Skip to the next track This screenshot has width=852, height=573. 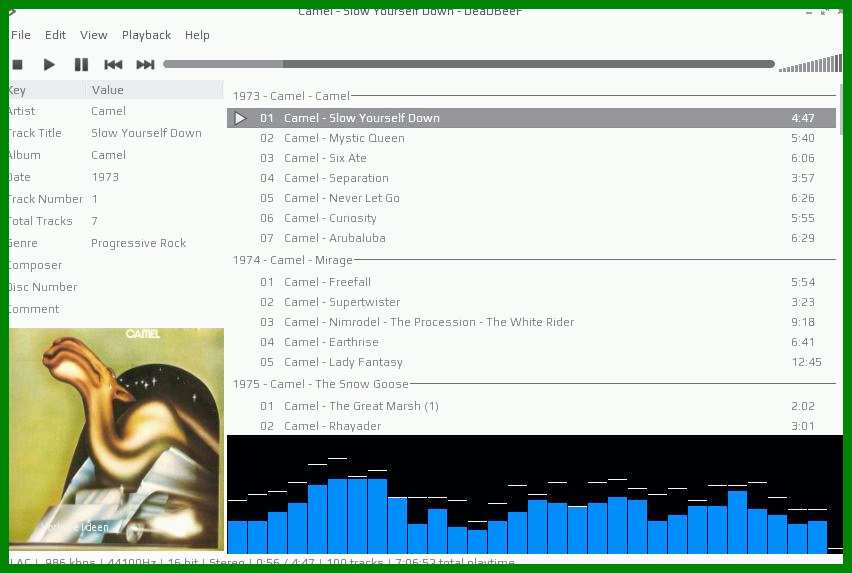coord(145,65)
